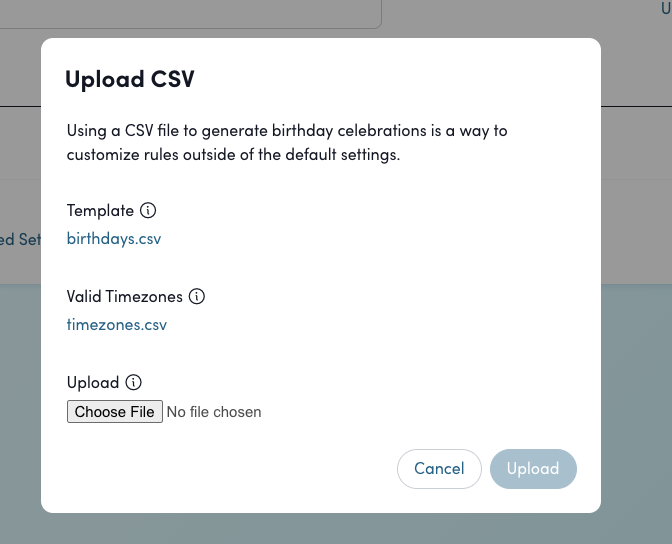This screenshot has height=544, width=672.
Task: Cancel the Upload CSV dialog
Action: [439, 469]
